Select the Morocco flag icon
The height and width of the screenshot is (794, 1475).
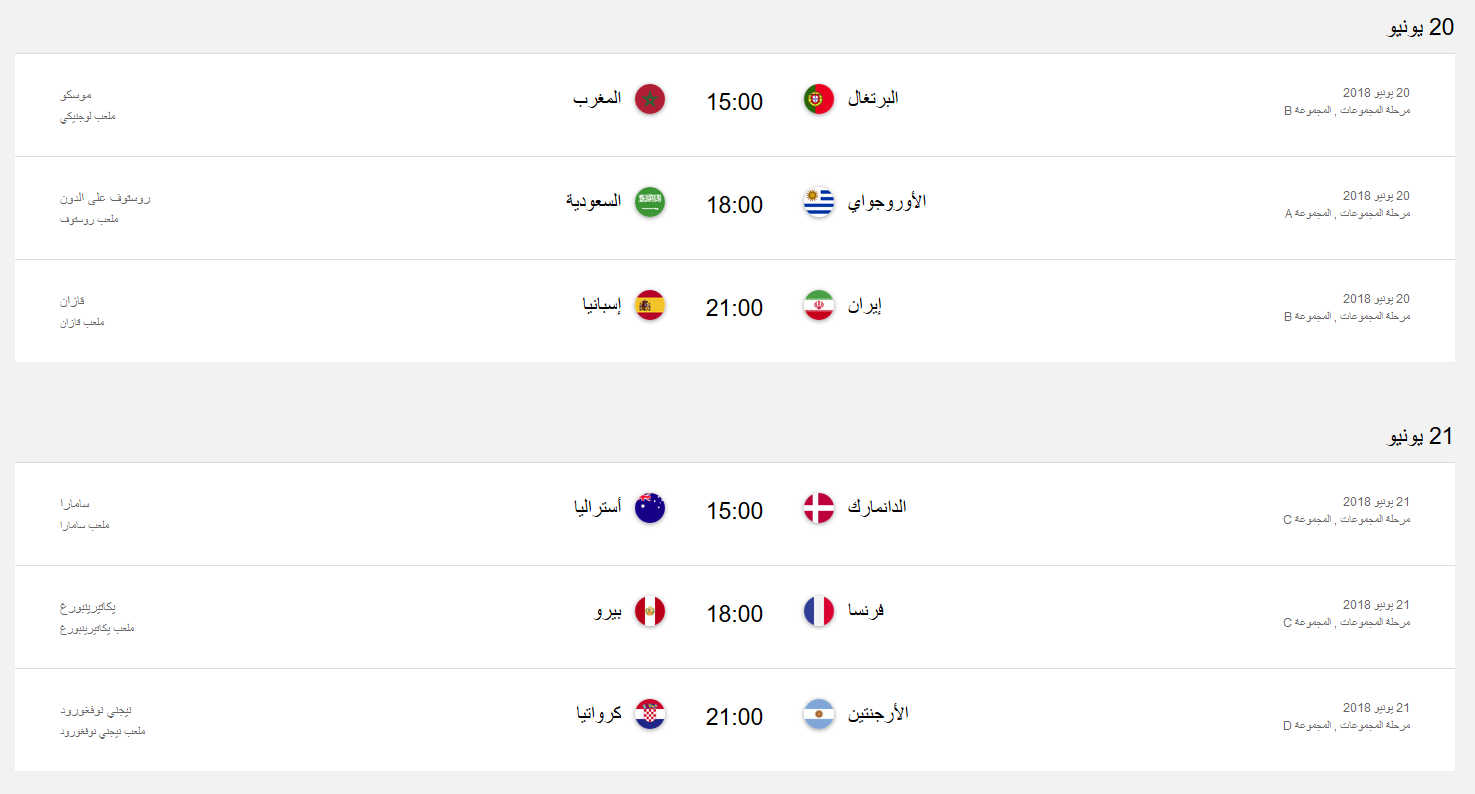click(x=651, y=100)
